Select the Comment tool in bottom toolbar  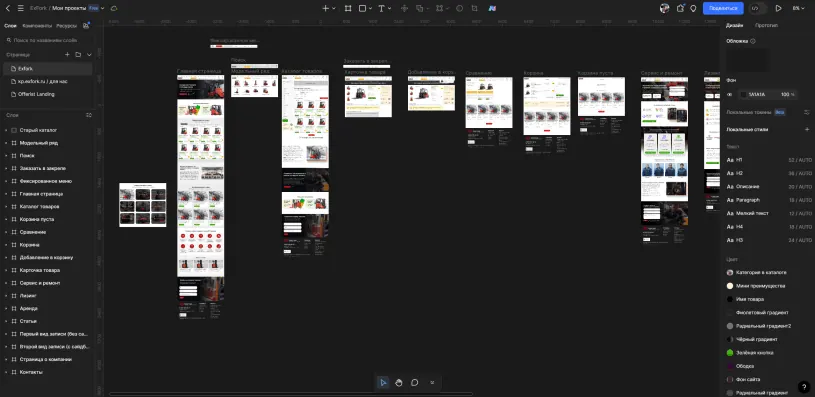(x=414, y=382)
